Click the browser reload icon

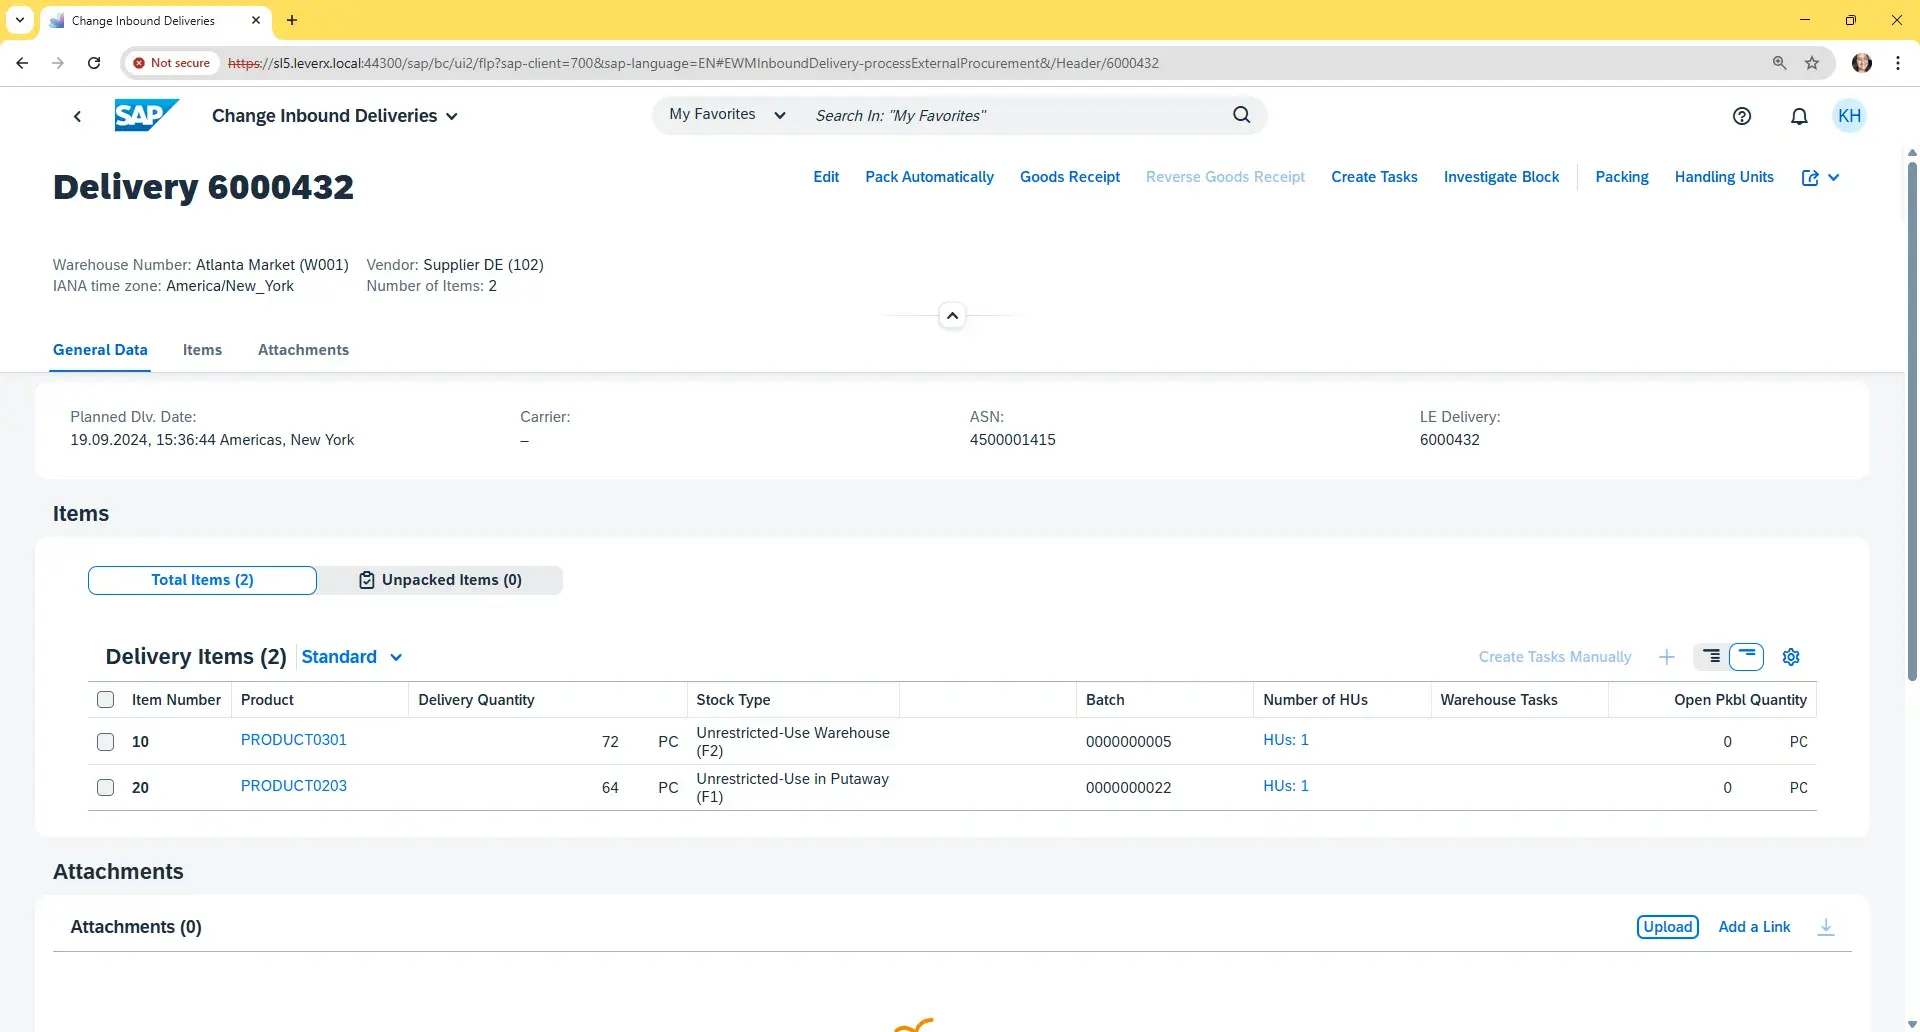coord(94,63)
